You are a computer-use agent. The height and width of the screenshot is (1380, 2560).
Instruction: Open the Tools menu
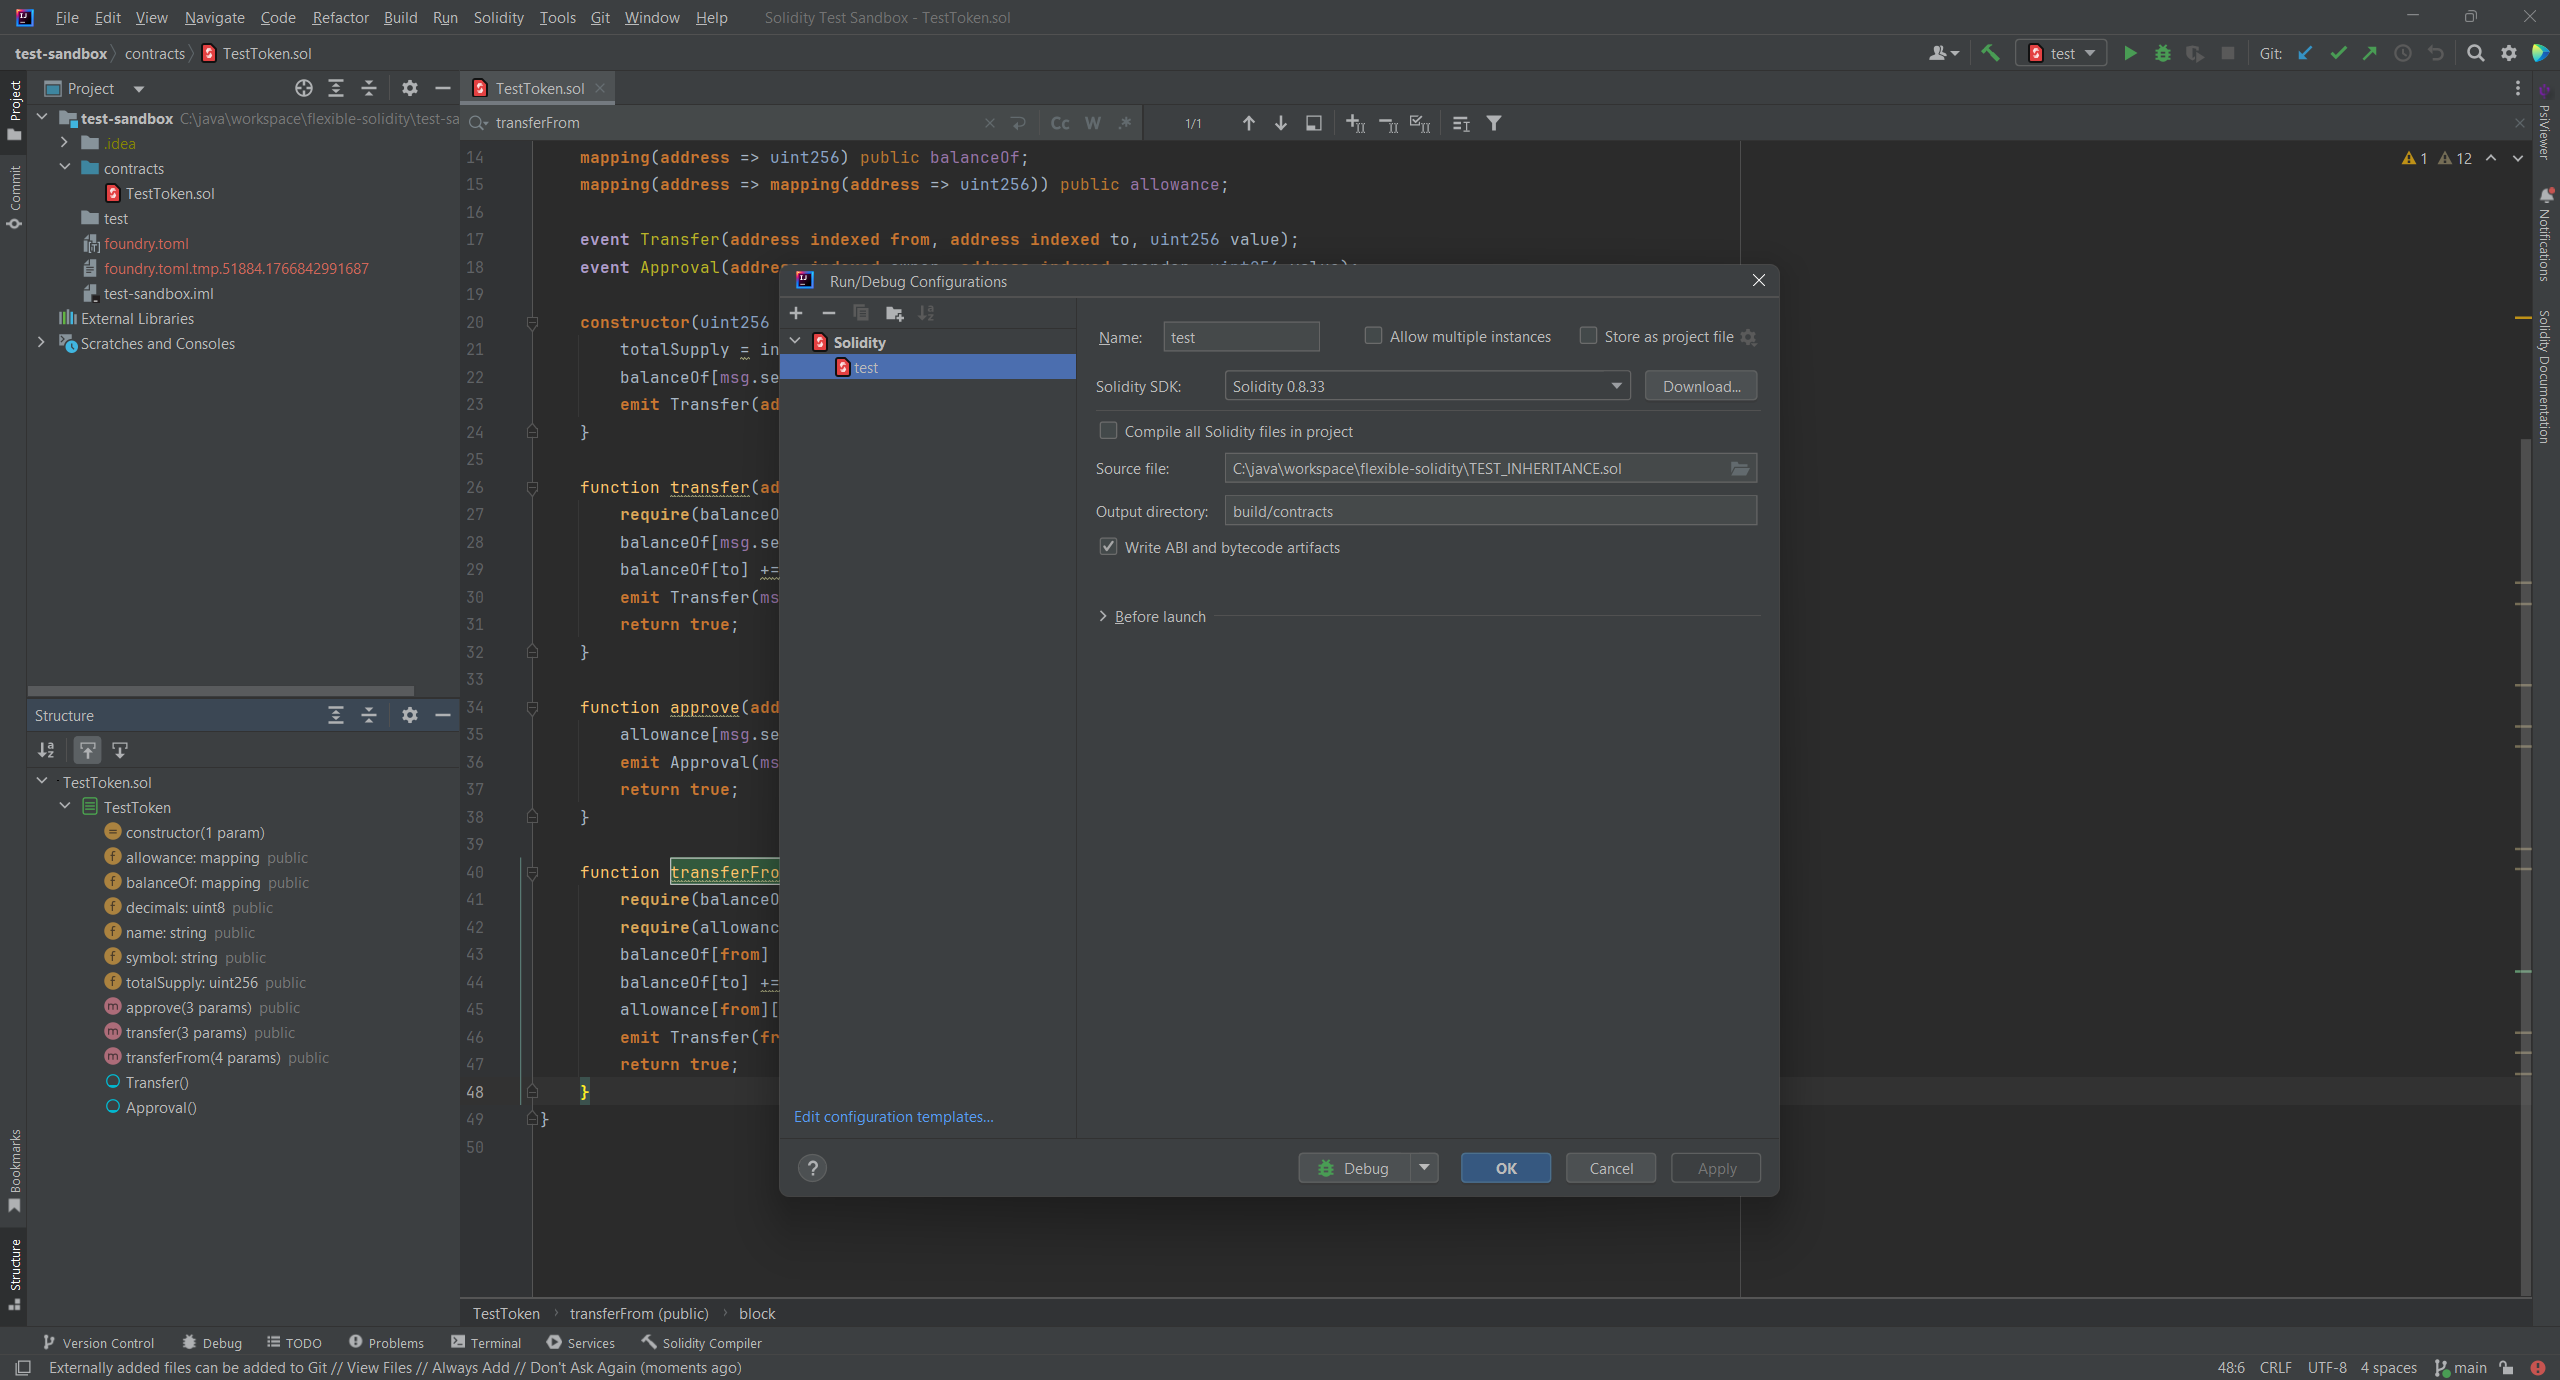[x=557, y=17]
